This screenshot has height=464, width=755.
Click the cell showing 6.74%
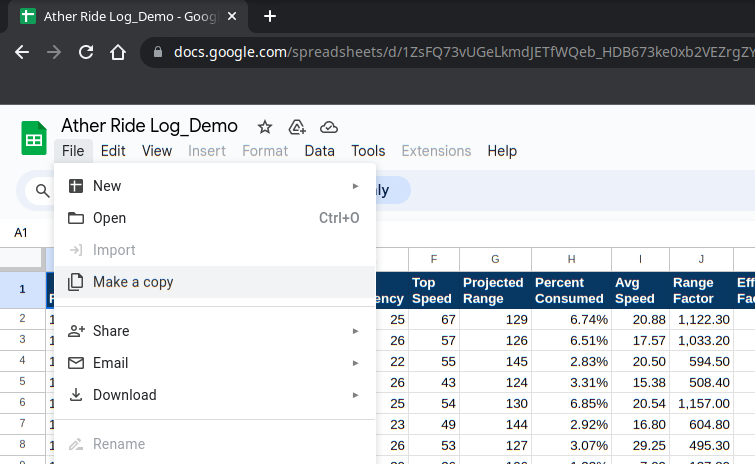[x=572, y=320]
